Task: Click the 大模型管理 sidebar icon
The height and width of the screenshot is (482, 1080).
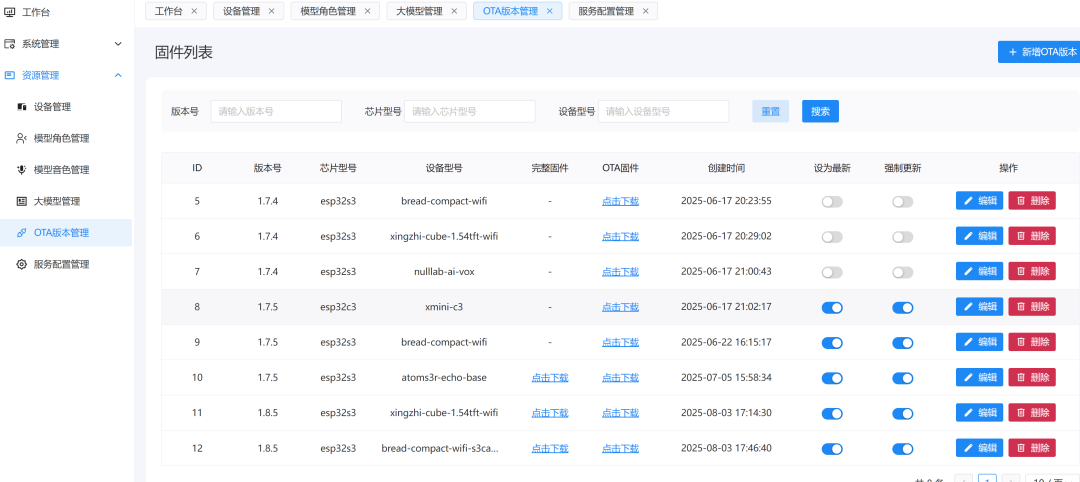Action: pos(22,201)
